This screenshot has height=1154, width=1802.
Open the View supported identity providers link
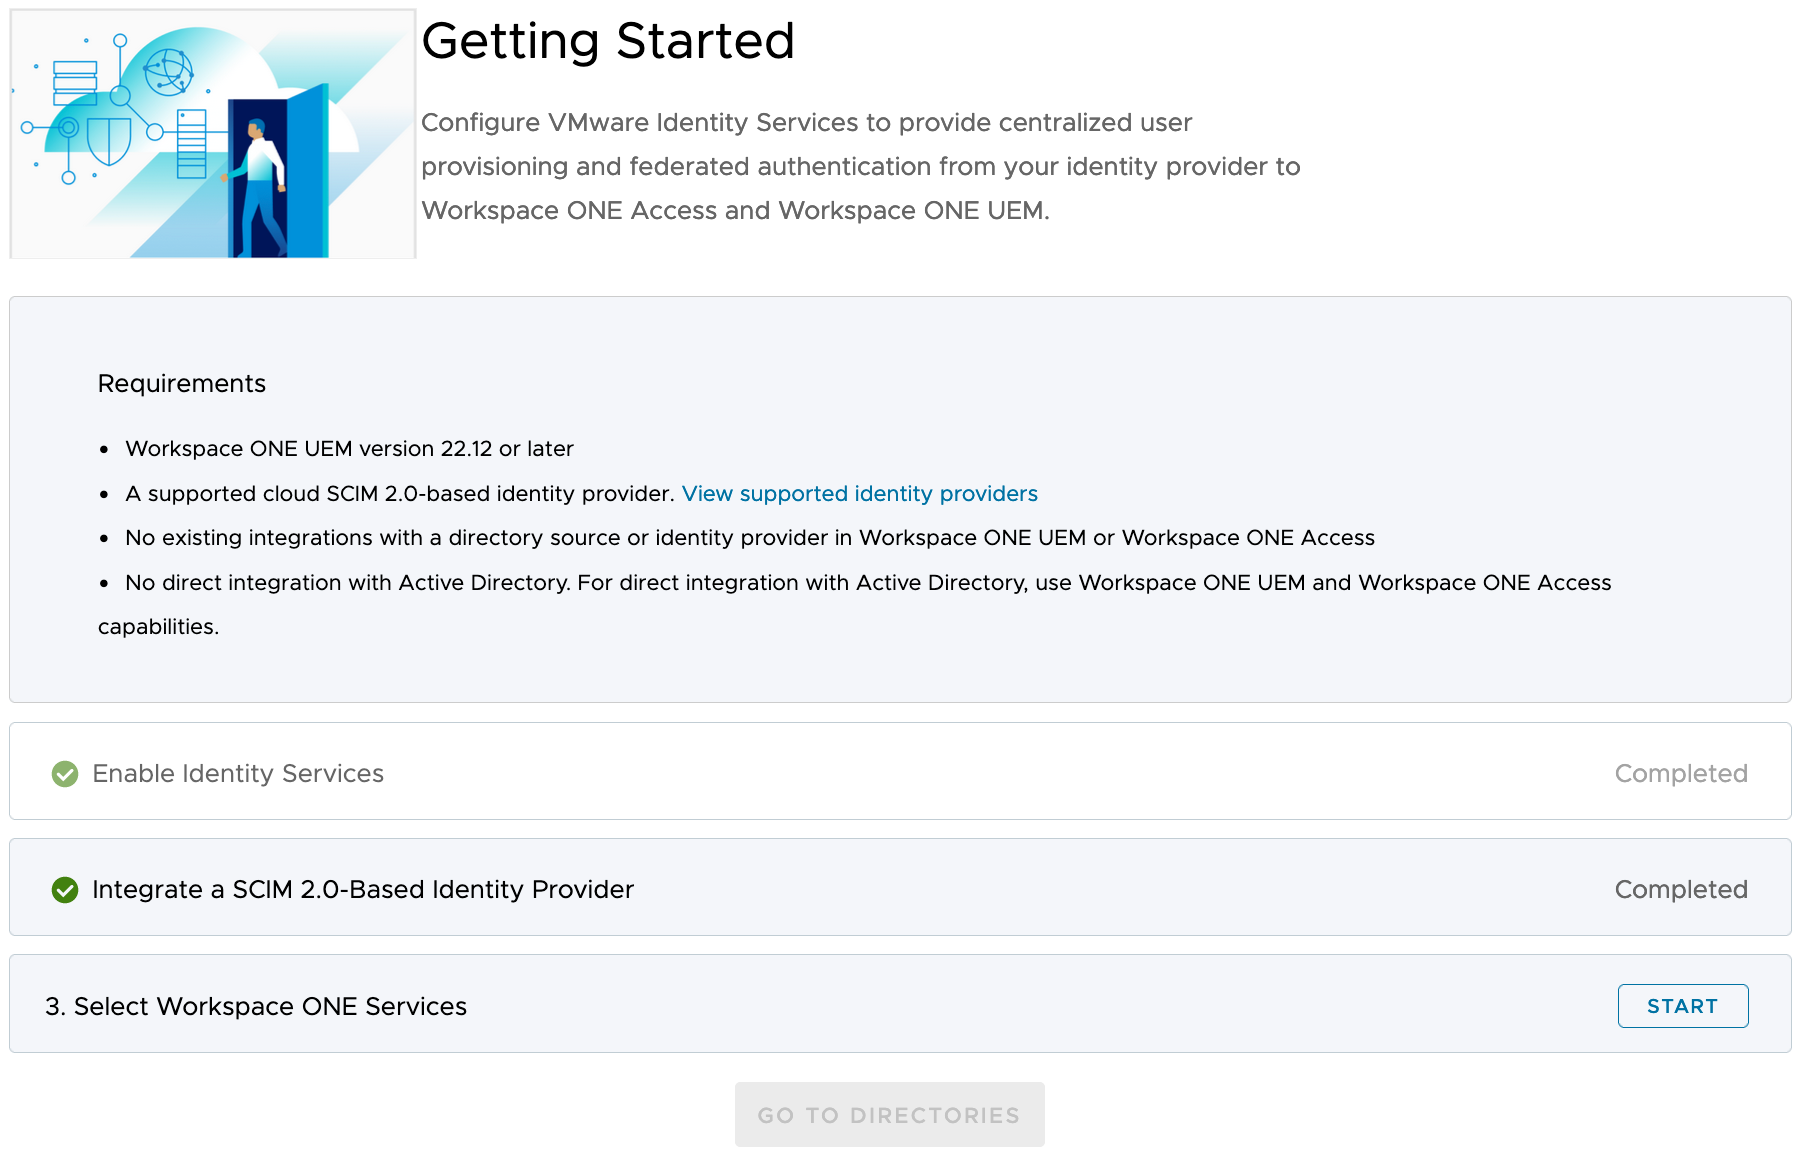coord(859,494)
